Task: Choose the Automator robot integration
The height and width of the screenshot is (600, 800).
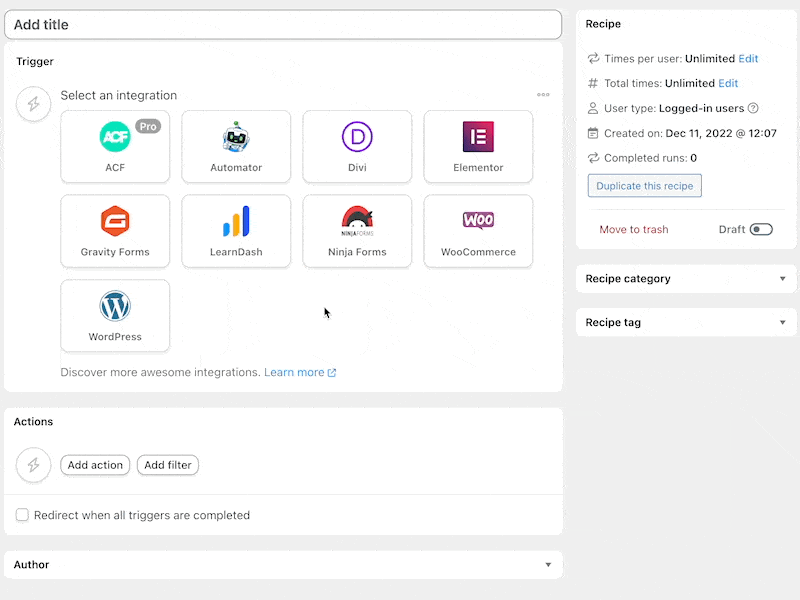Action: 236,136
